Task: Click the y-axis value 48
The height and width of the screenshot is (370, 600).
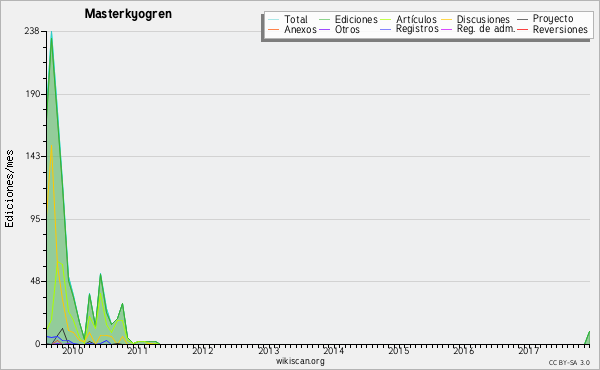Action: tap(36, 281)
